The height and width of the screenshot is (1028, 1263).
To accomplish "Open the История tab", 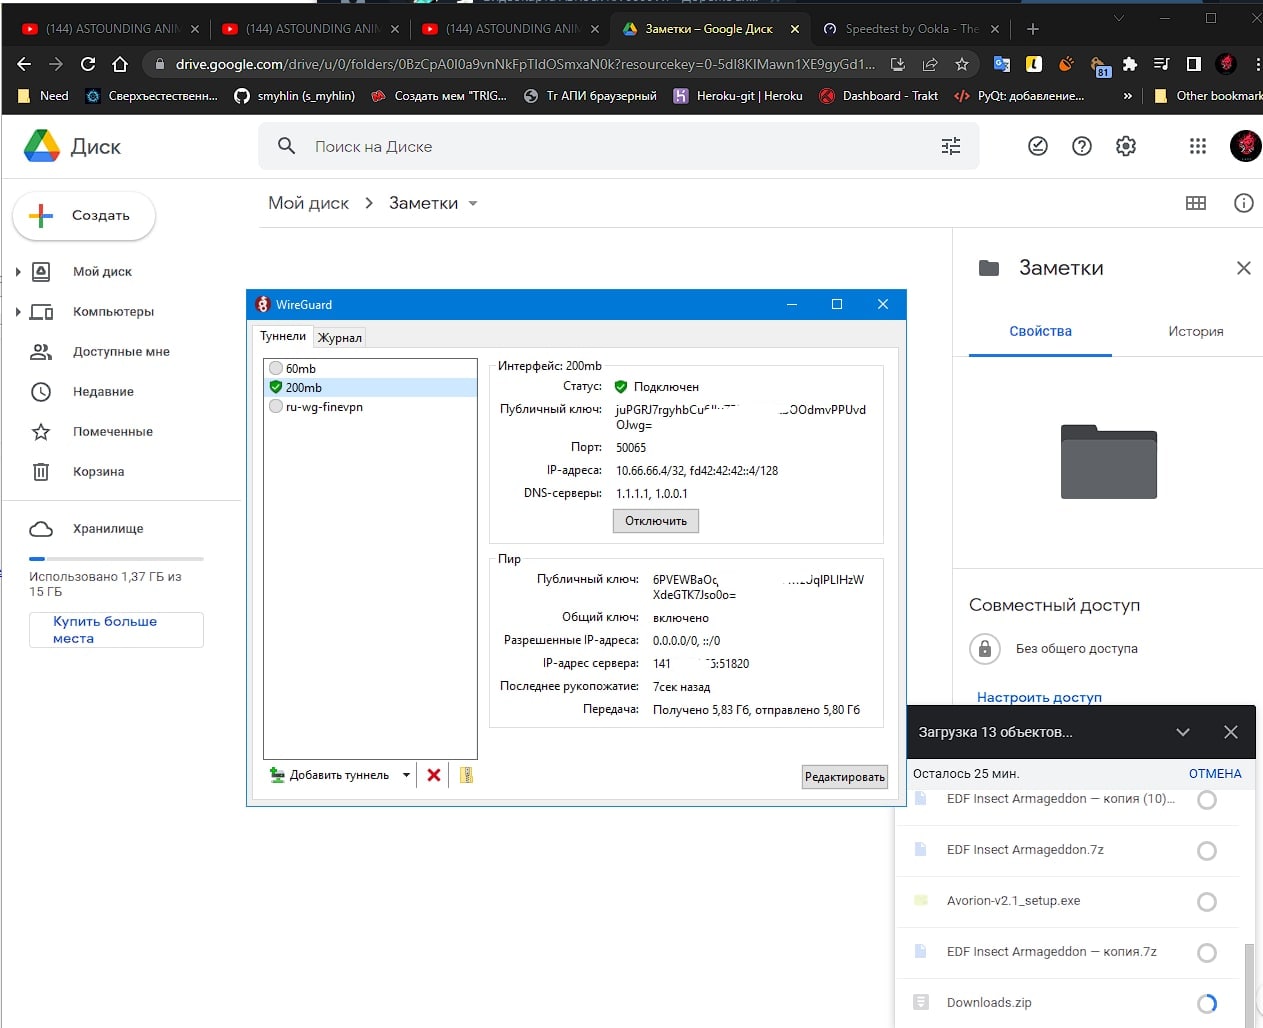I will pos(1195,331).
